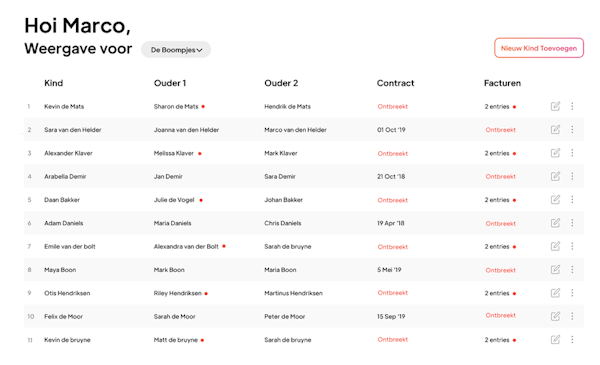This screenshot has height=365, width=600.
Task: Select the Facturen column header
Action: click(502, 83)
